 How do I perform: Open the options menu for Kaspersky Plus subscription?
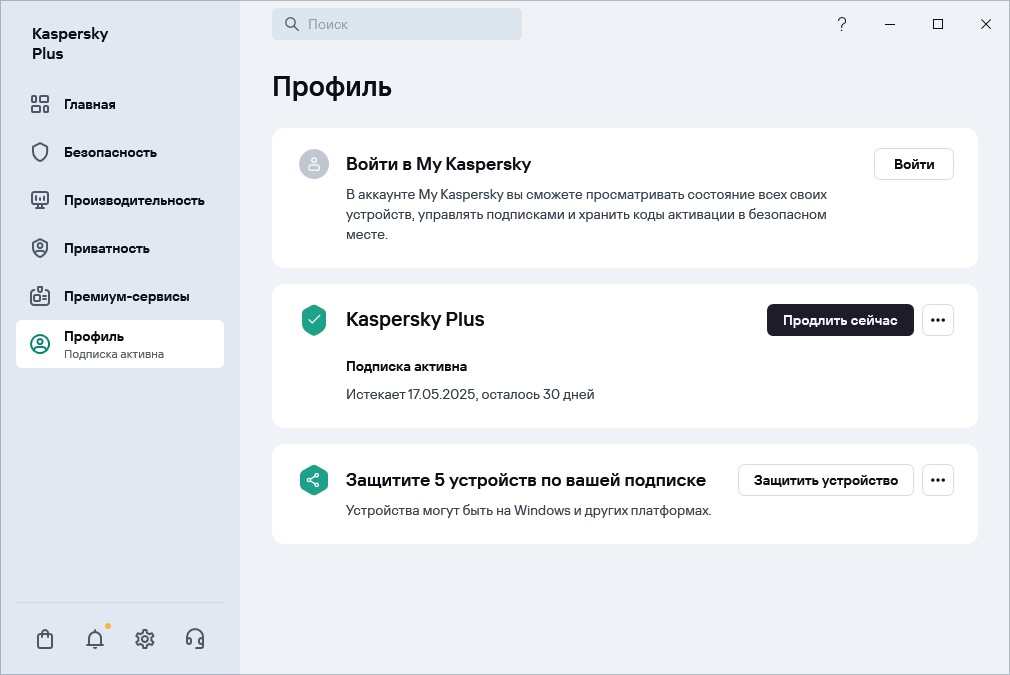coord(938,320)
